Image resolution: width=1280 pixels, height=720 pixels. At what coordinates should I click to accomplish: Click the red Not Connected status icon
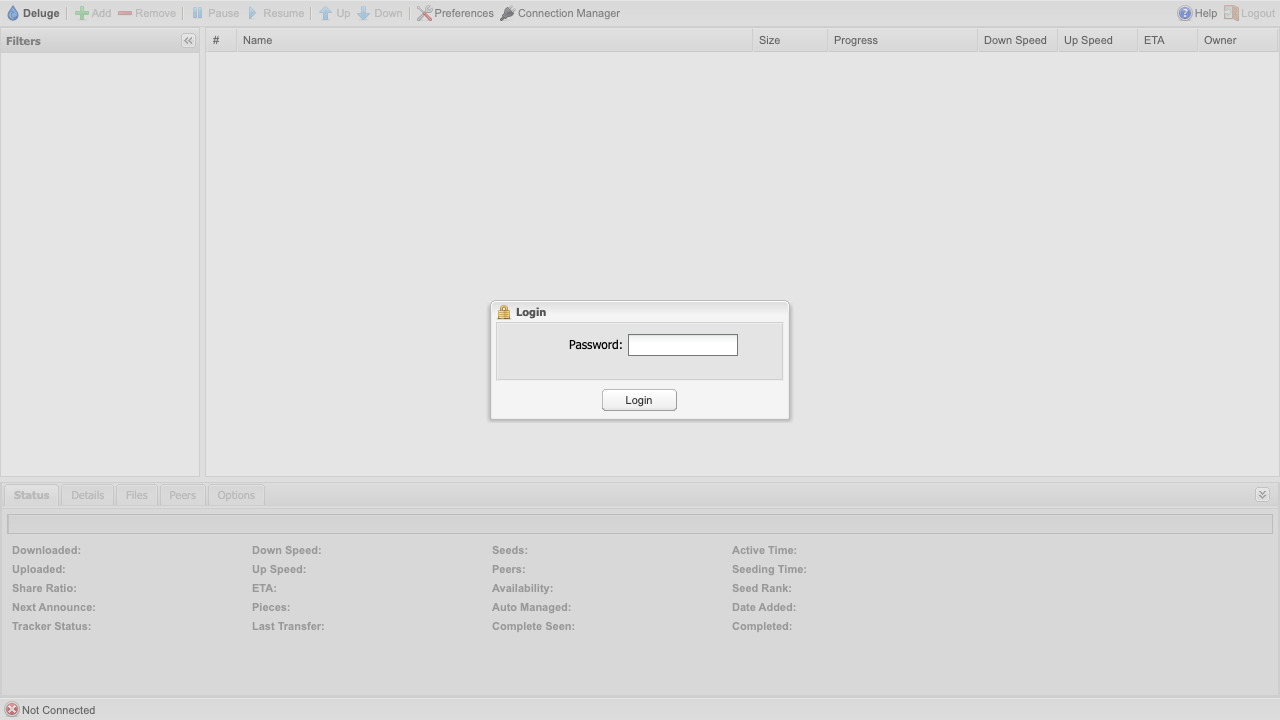pyautogui.click(x=12, y=710)
